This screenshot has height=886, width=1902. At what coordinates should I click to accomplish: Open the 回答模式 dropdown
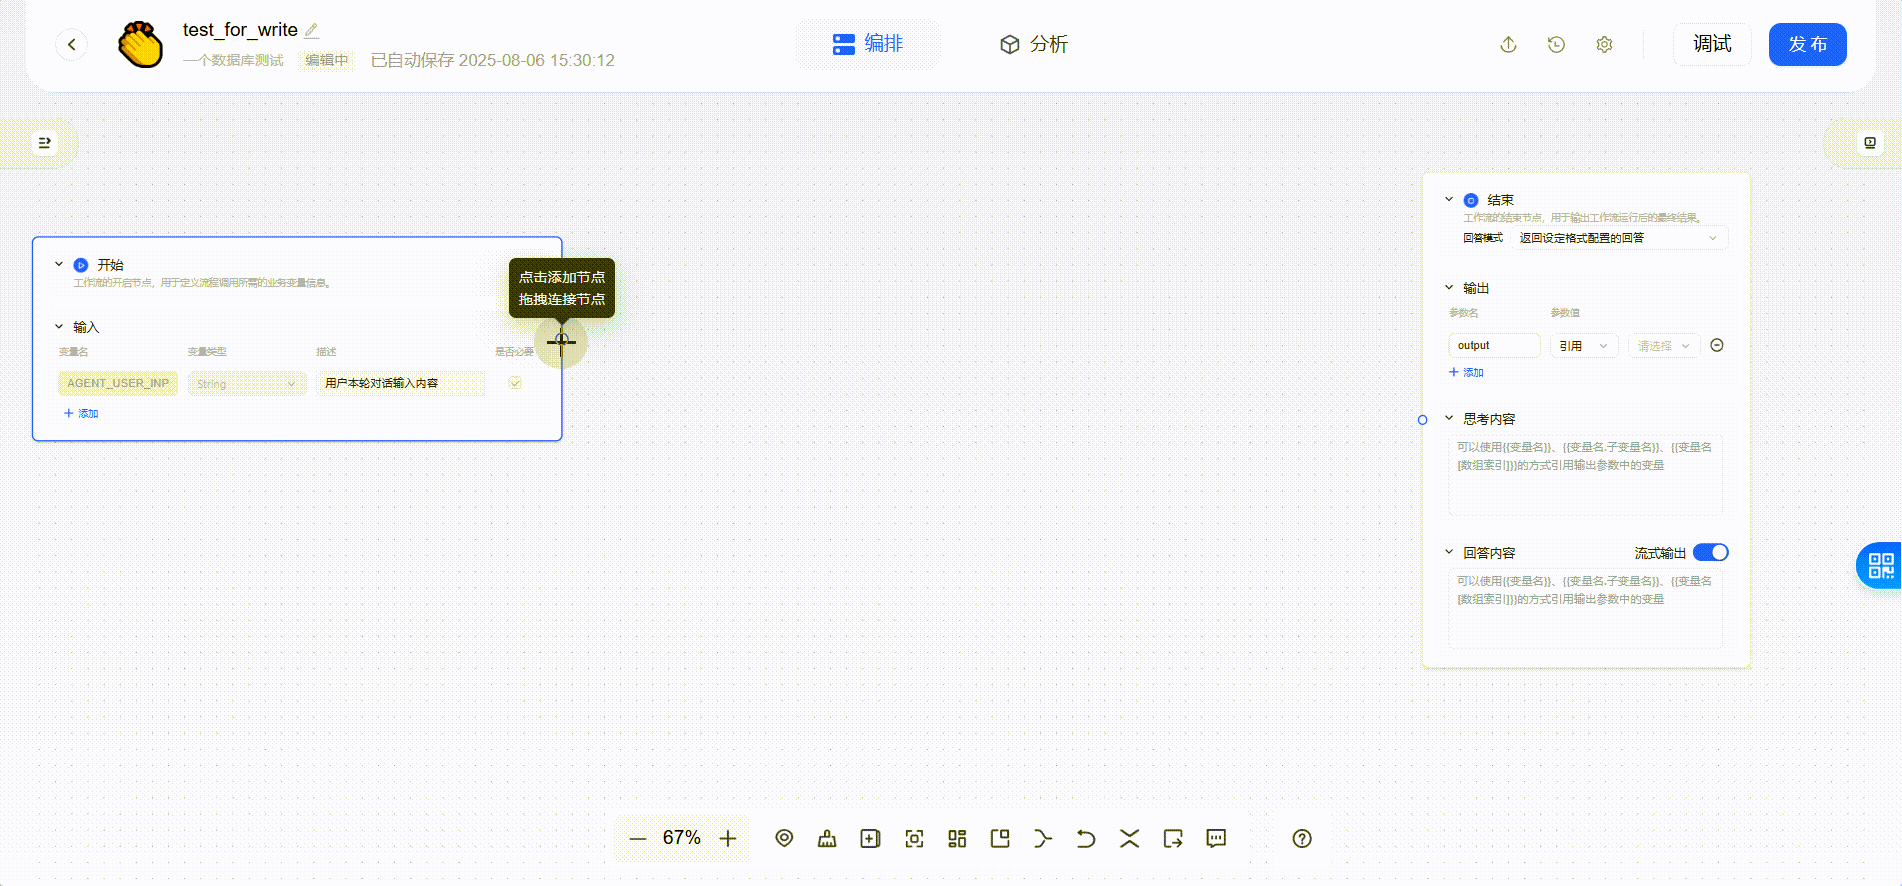tap(1621, 238)
